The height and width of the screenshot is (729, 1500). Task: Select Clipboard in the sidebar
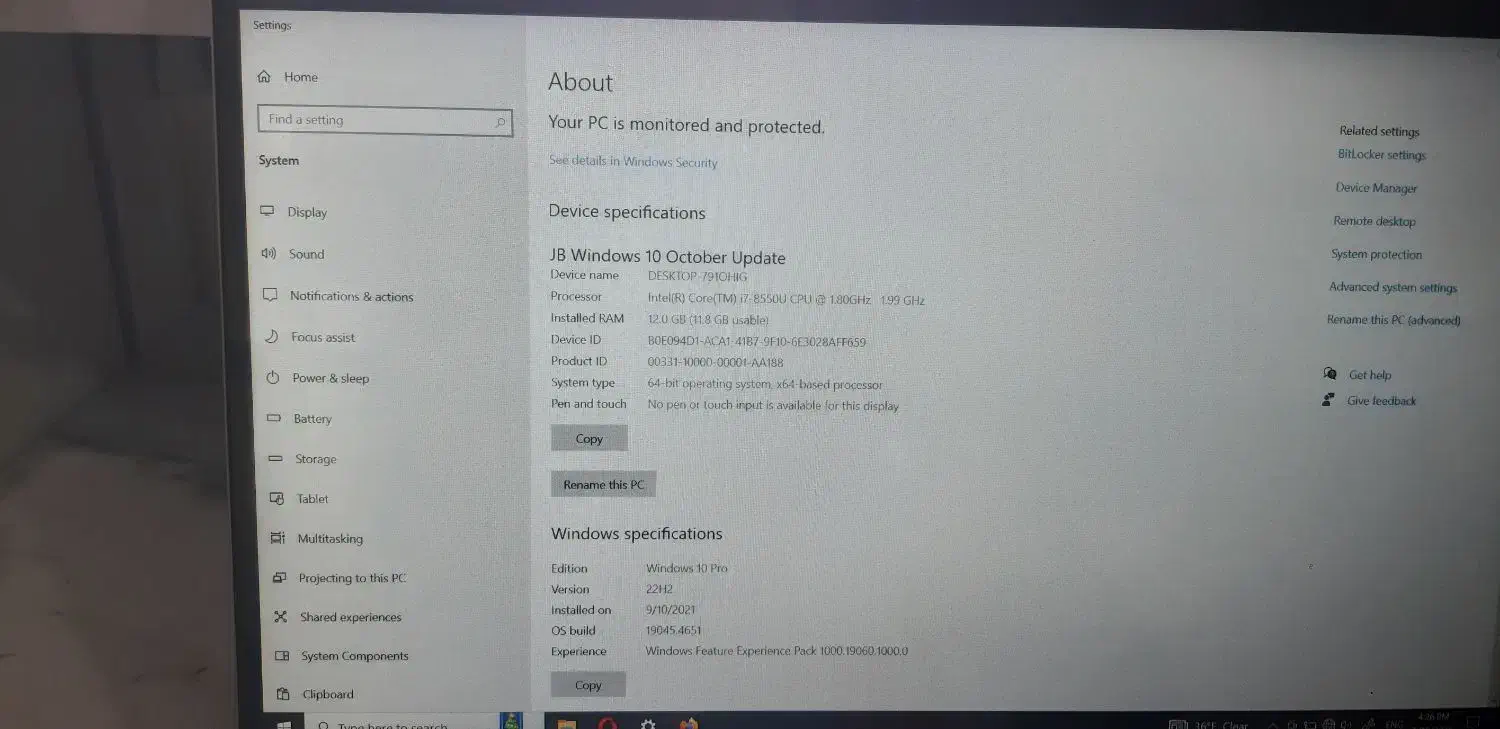(315, 694)
